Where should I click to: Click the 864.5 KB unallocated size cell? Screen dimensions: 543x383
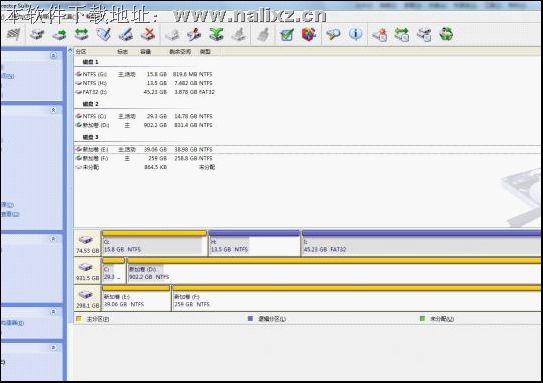pyautogui.click(x=155, y=167)
